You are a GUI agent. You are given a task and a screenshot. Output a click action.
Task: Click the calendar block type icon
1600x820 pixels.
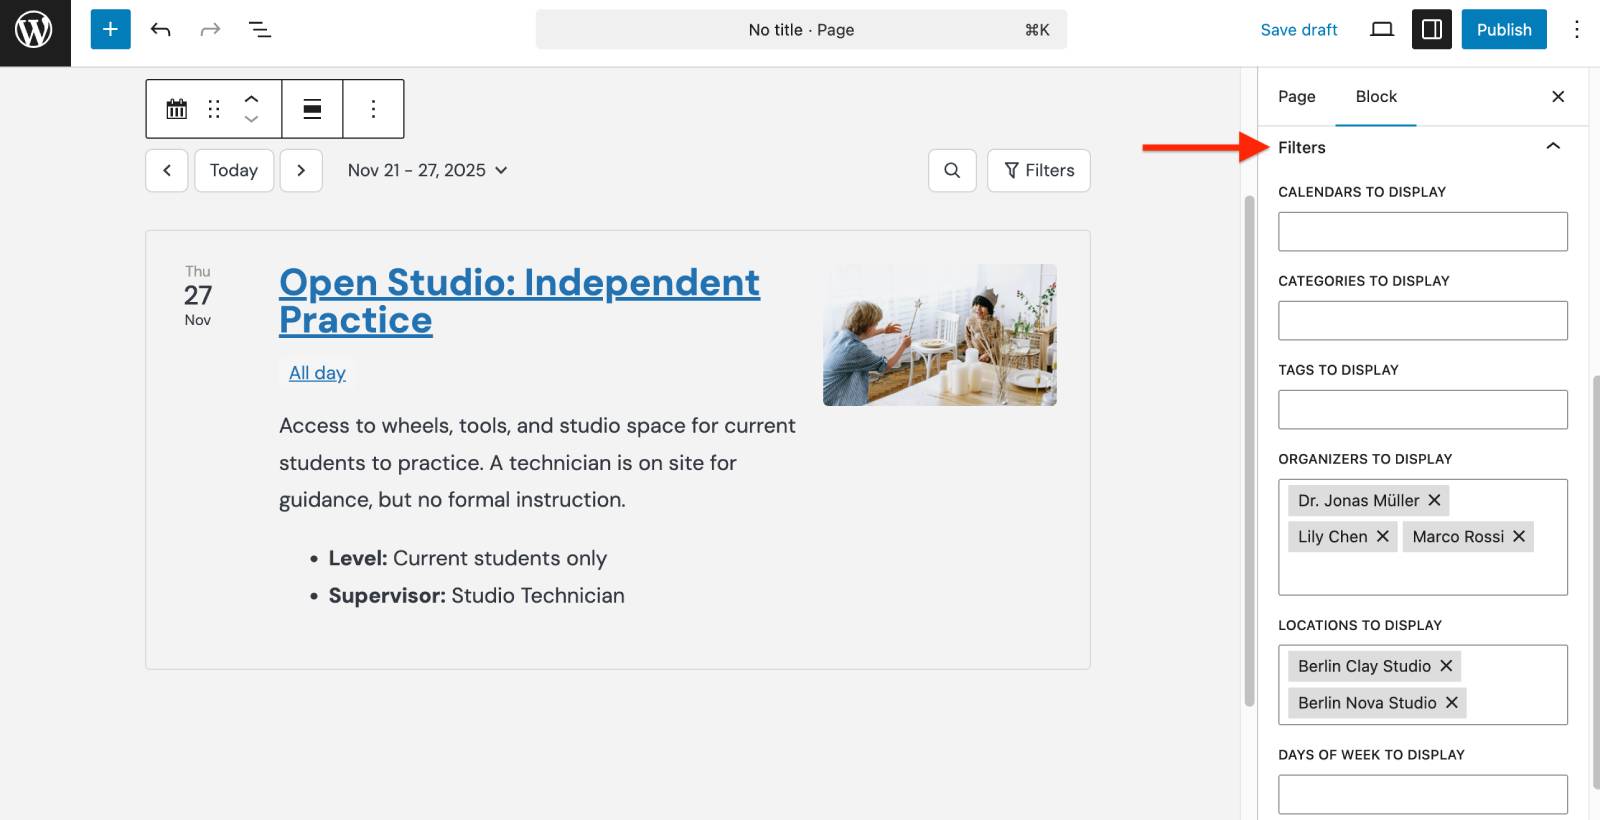click(x=177, y=109)
